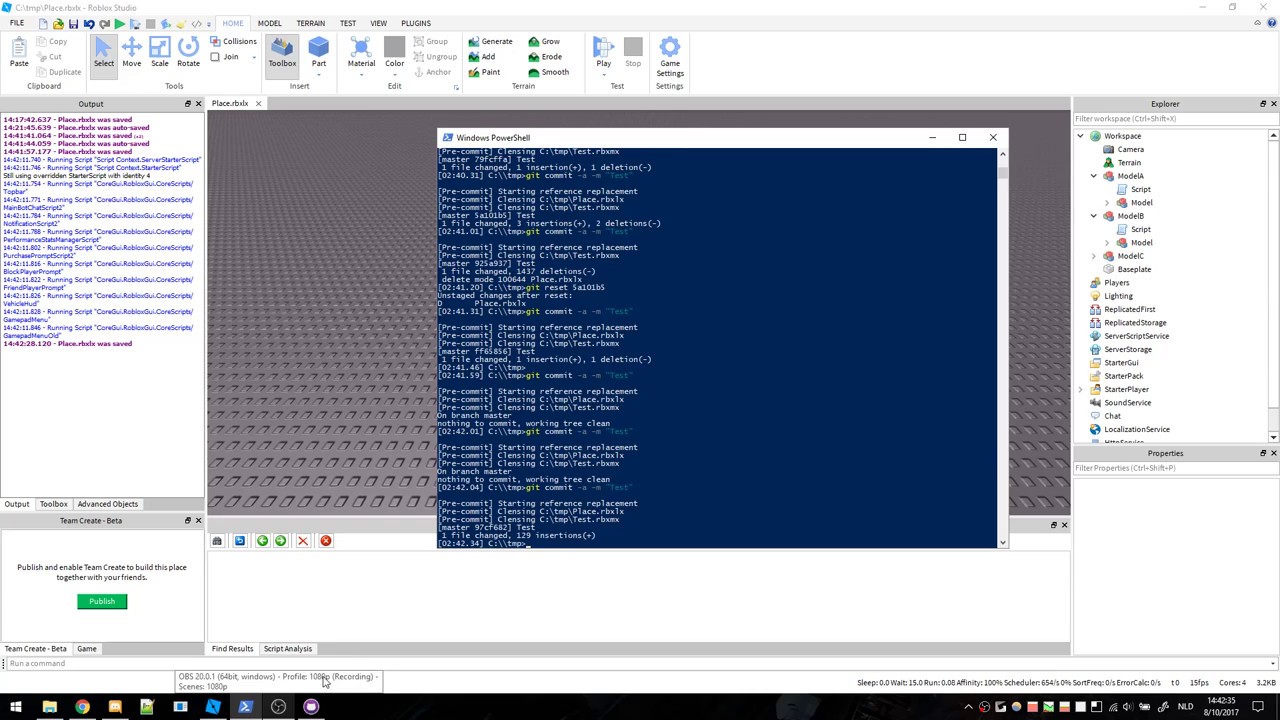Collapse the ModelB node
Viewport: 1280px width, 720px height.
click(1094, 216)
